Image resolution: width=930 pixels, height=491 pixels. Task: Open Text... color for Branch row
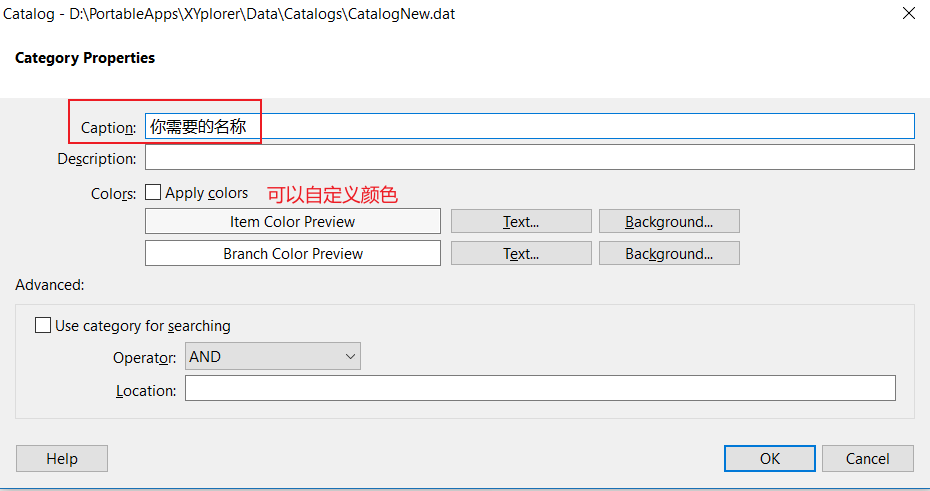pyautogui.click(x=521, y=253)
